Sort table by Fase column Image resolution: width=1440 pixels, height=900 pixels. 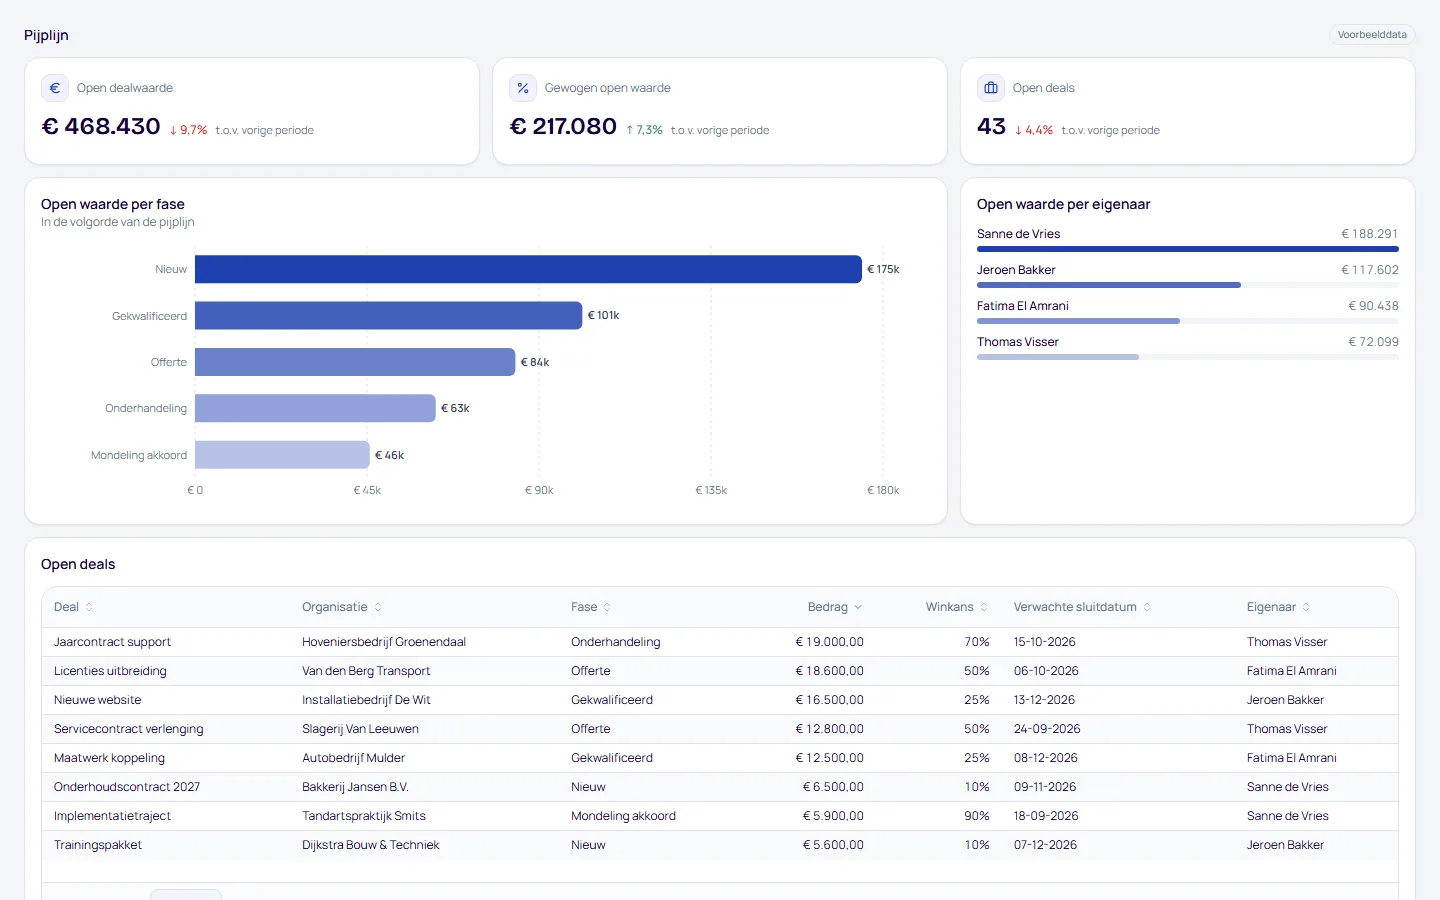[x=591, y=607]
